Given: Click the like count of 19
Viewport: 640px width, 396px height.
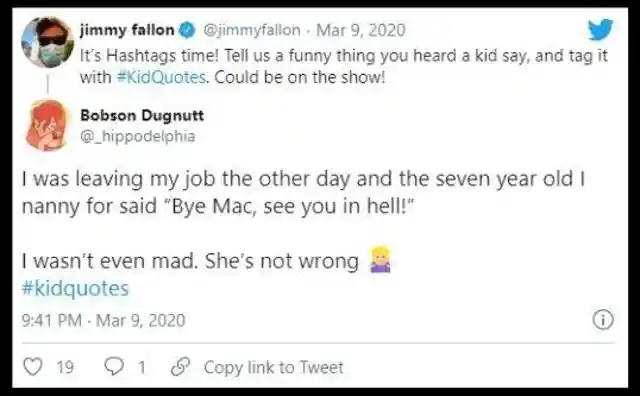Looking at the screenshot, I should 65,367.
